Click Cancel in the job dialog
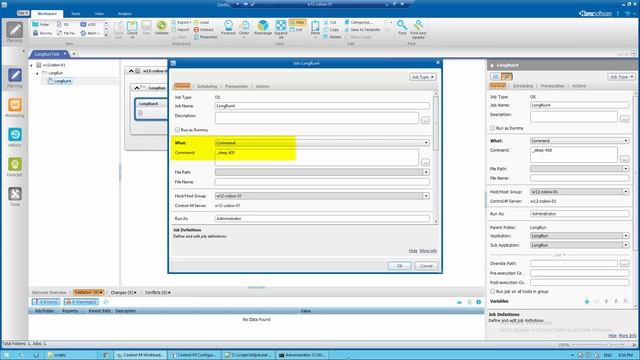Image resolution: width=640 pixels, height=360 pixels. (x=426, y=266)
